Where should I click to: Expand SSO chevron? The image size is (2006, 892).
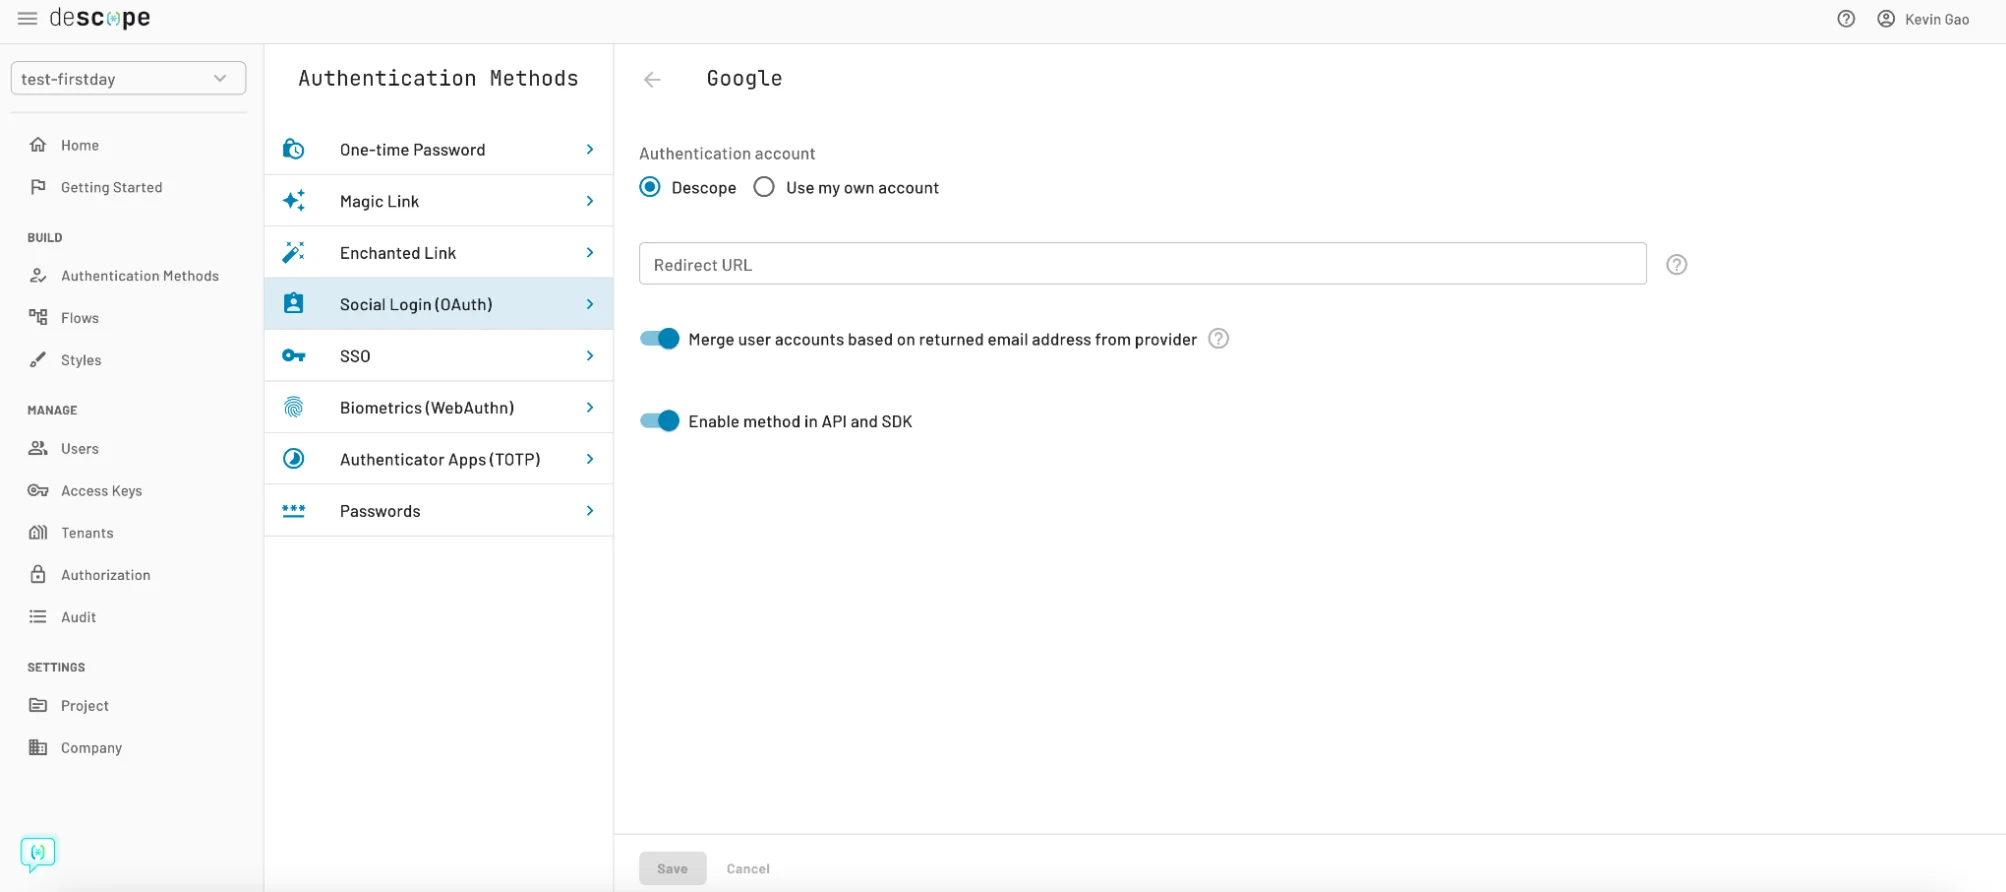(590, 356)
